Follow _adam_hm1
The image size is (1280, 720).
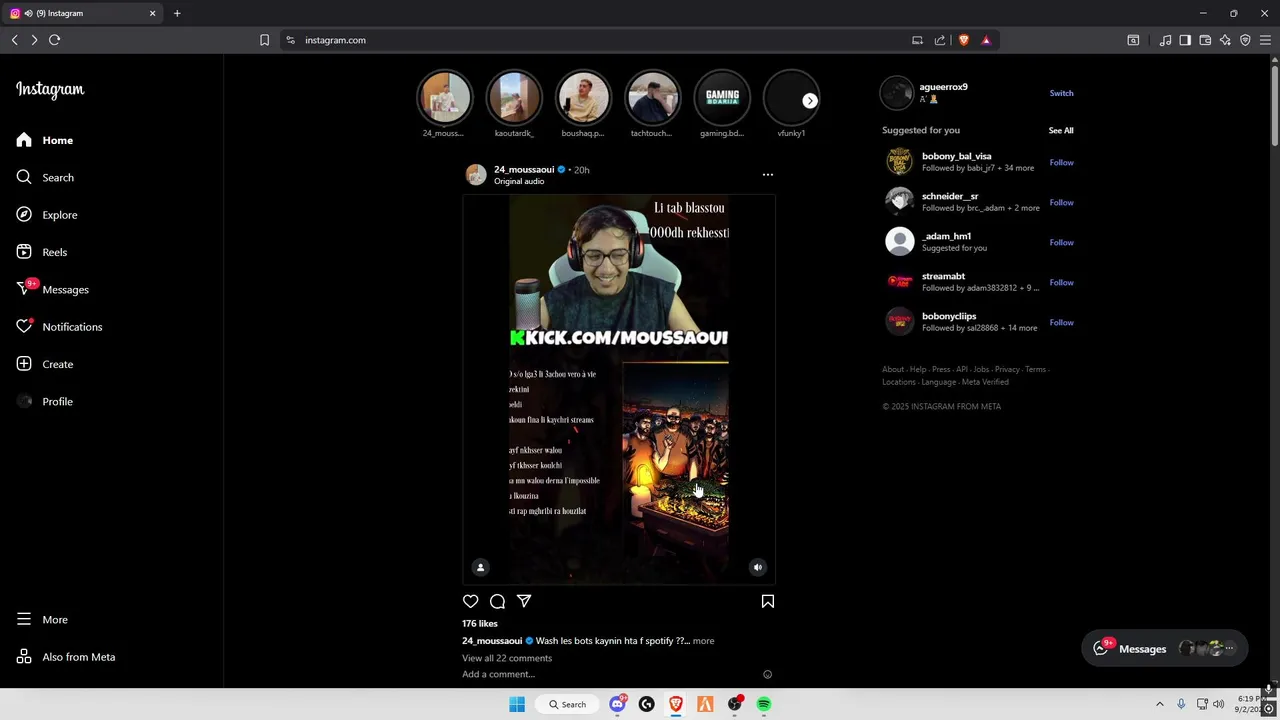1061,242
